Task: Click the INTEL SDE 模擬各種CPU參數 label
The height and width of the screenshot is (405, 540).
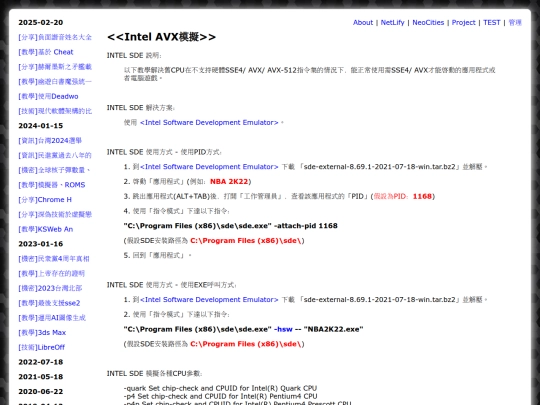Action: pos(154,374)
